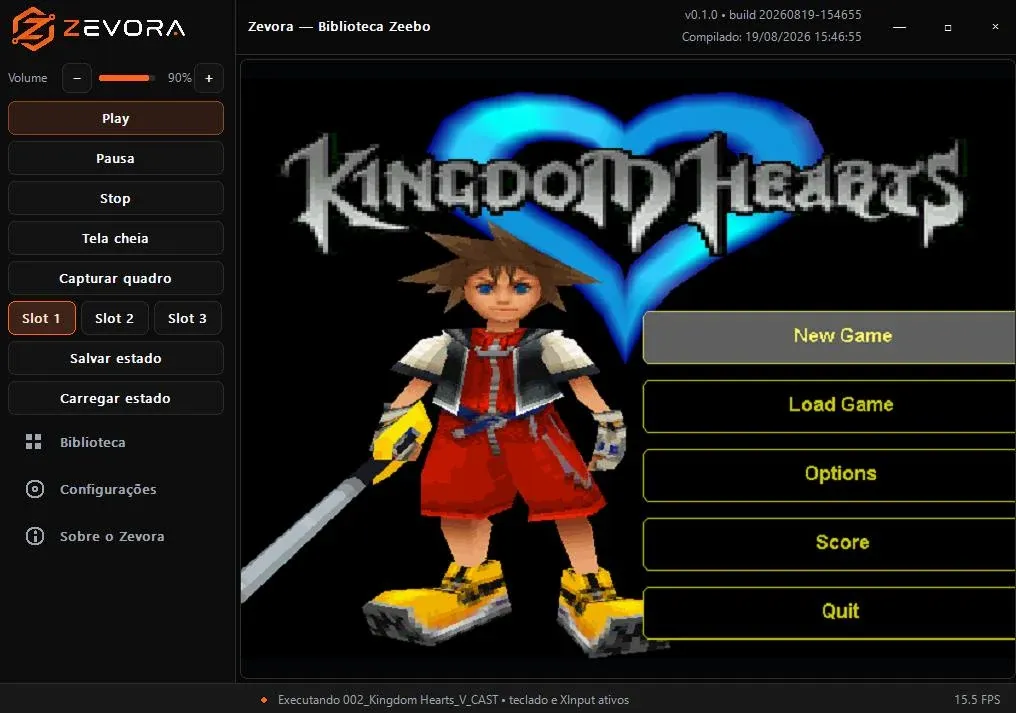The image size is (1016, 713).
Task: Click the Zevora logo icon
Action: coord(33,27)
